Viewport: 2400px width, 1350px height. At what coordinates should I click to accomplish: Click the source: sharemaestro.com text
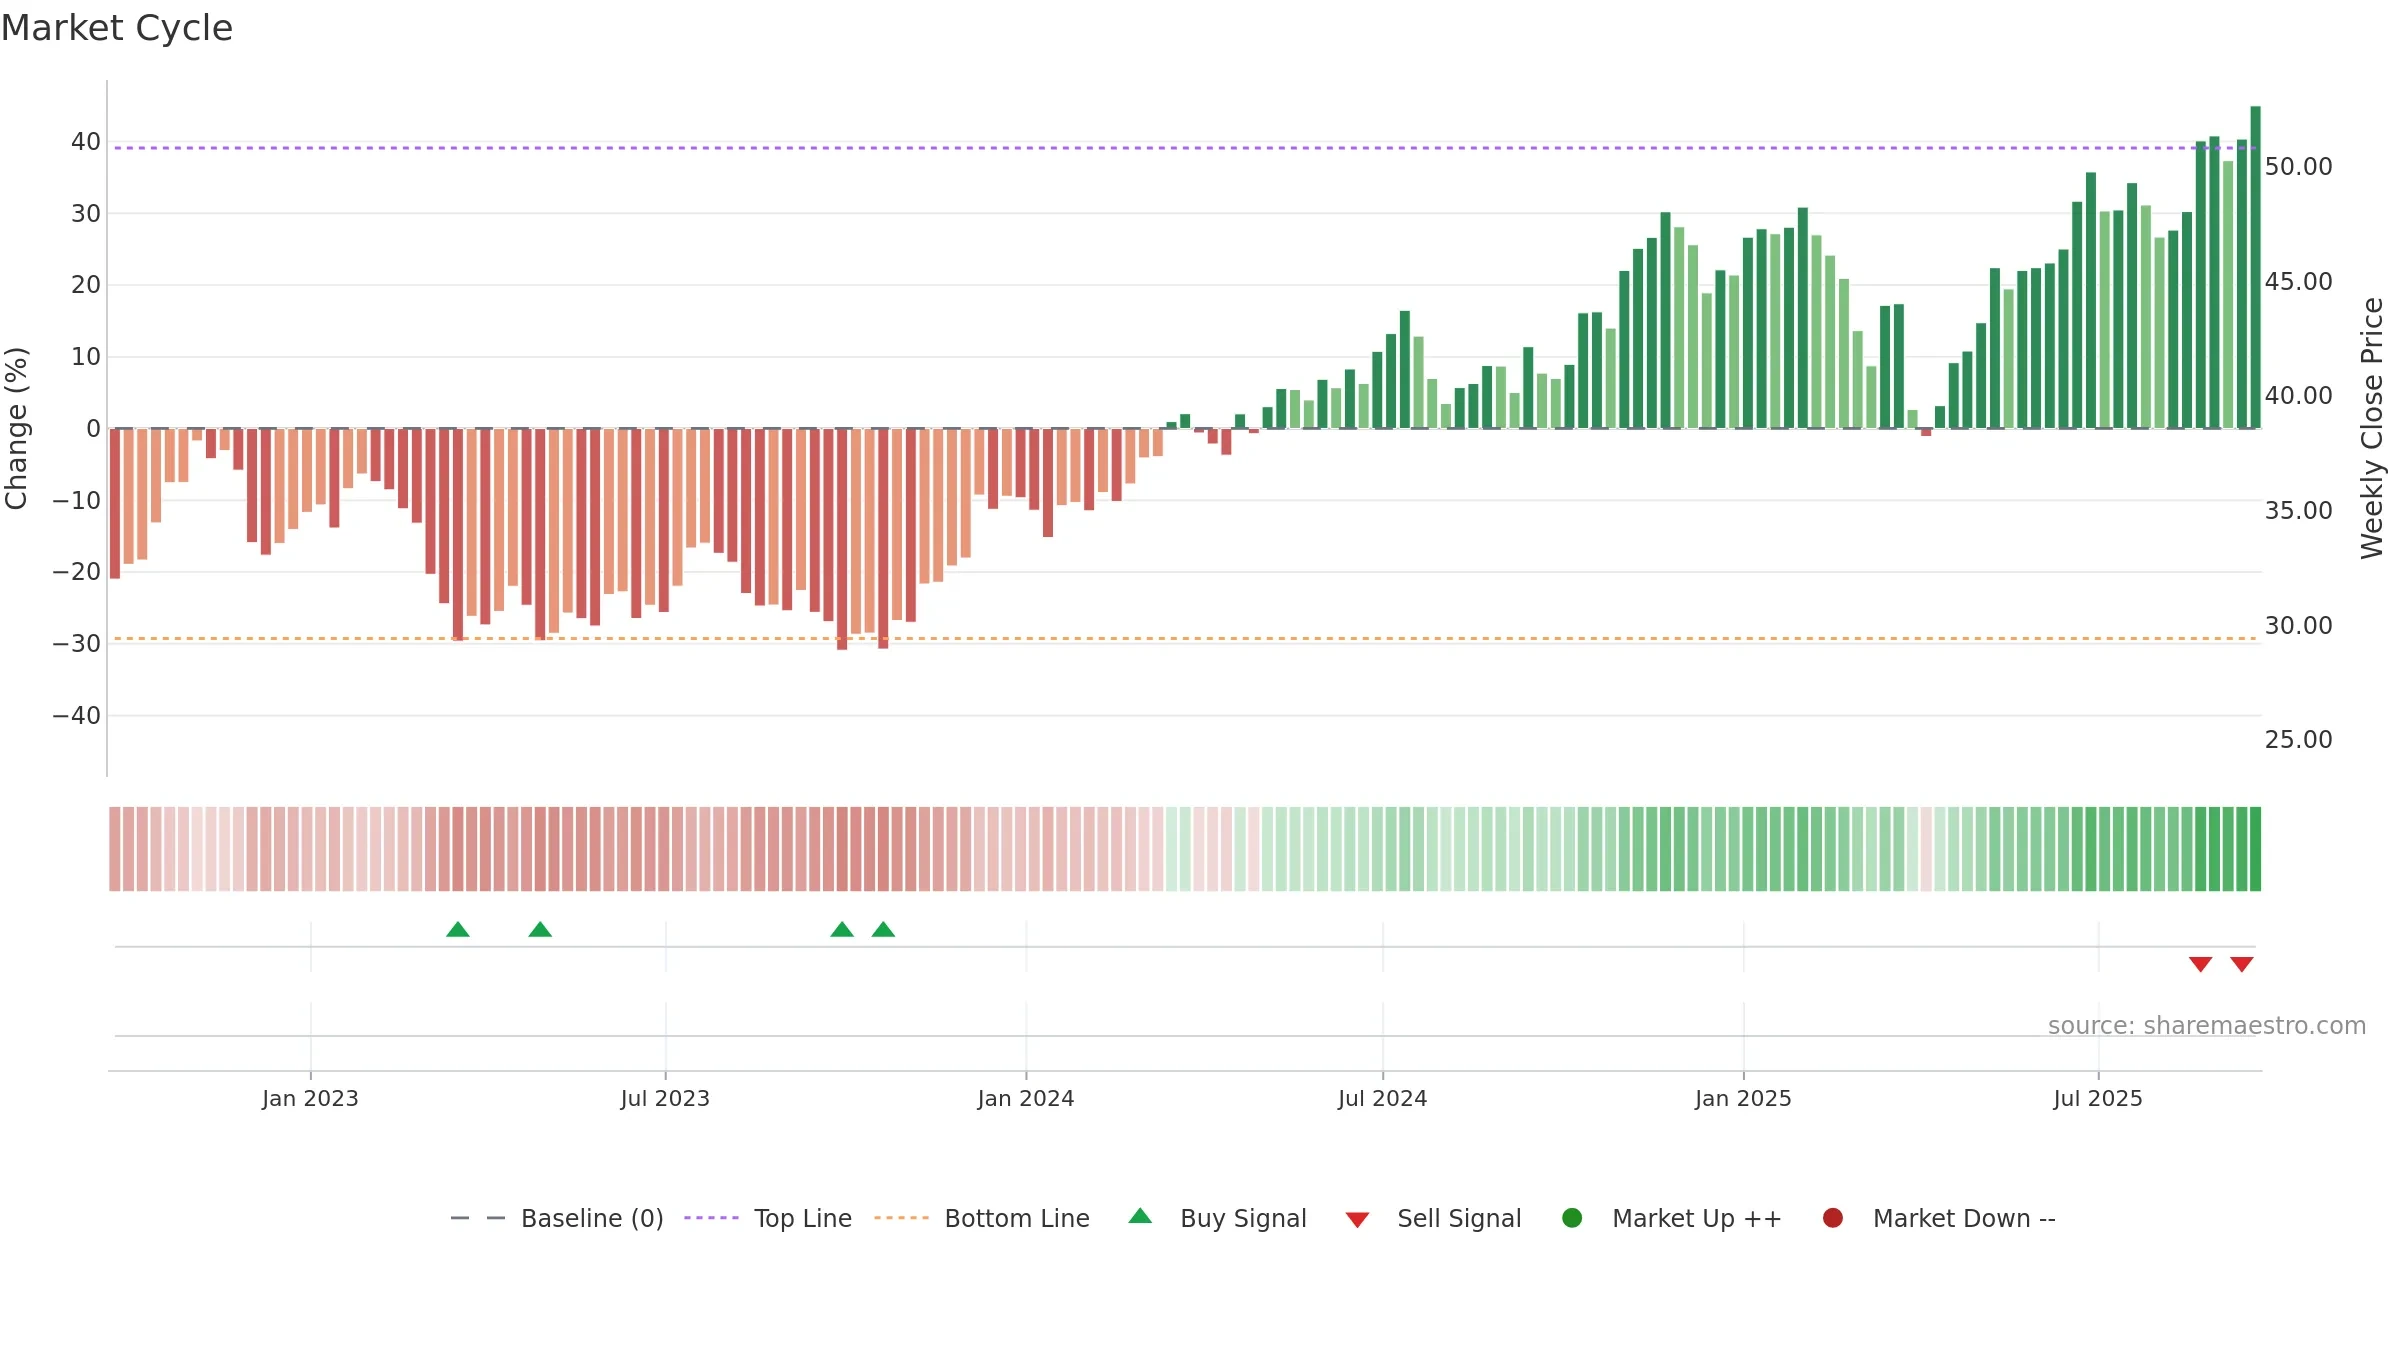pyautogui.click(x=2207, y=1026)
